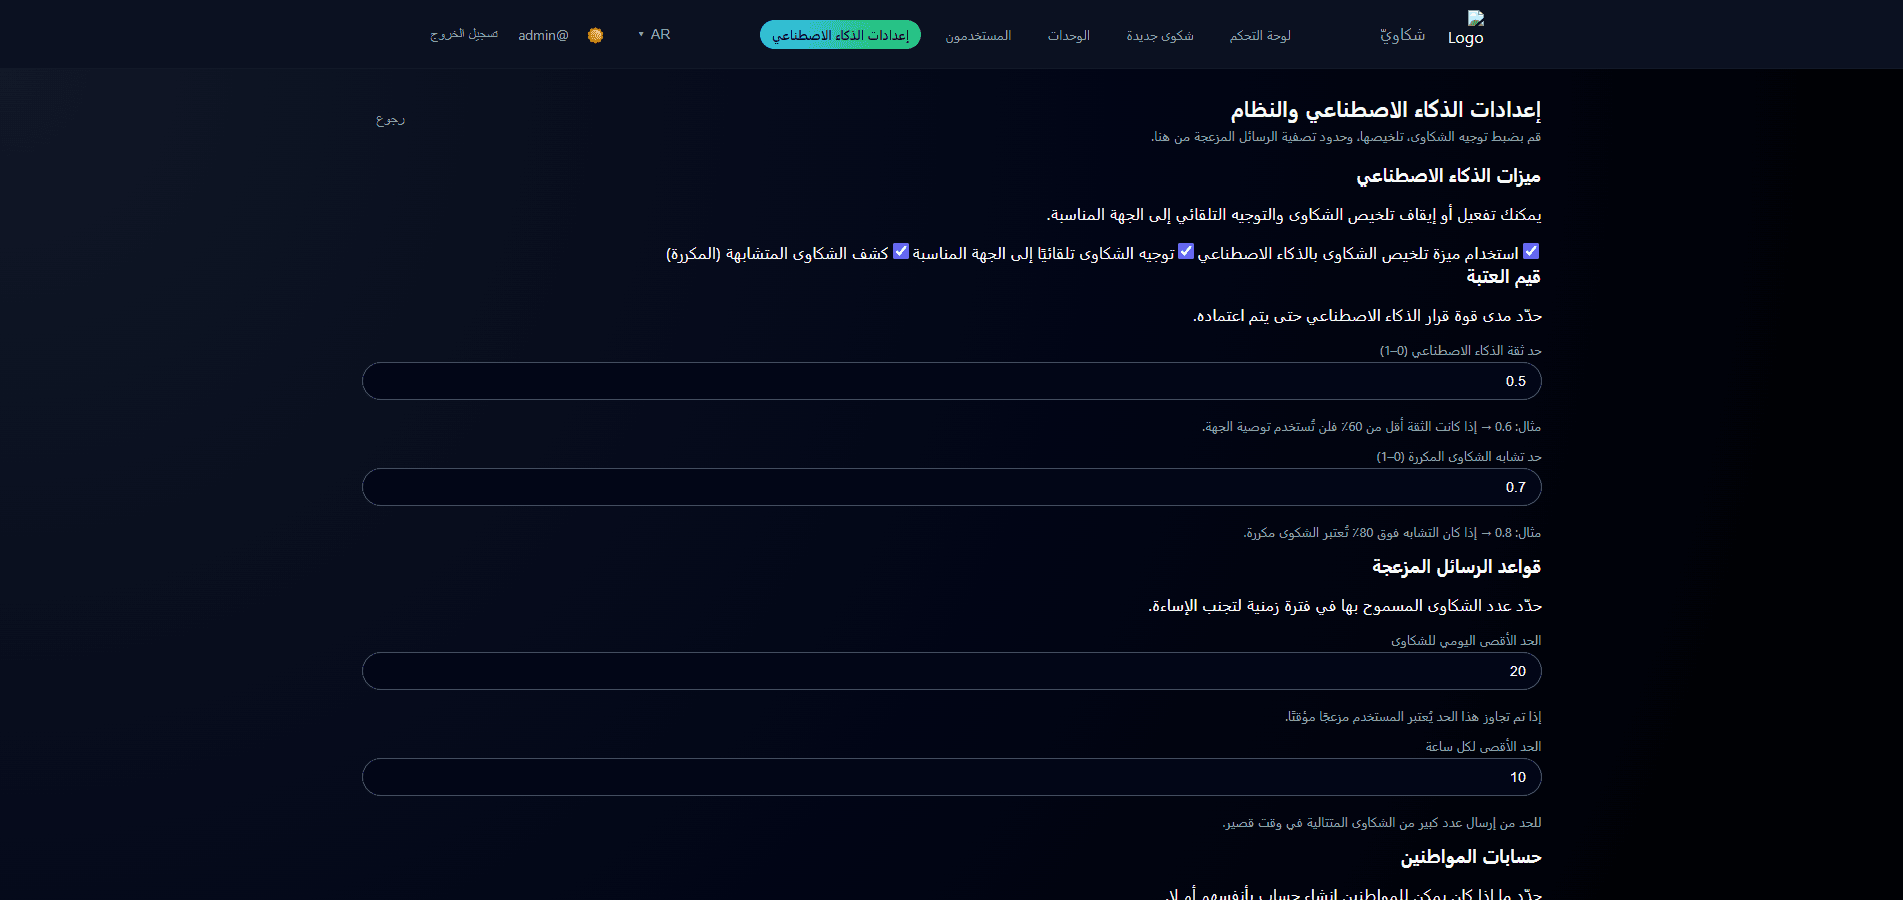Select شكوى جديدة from the navbar
1903x900 pixels.
pyautogui.click(x=1160, y=34)
